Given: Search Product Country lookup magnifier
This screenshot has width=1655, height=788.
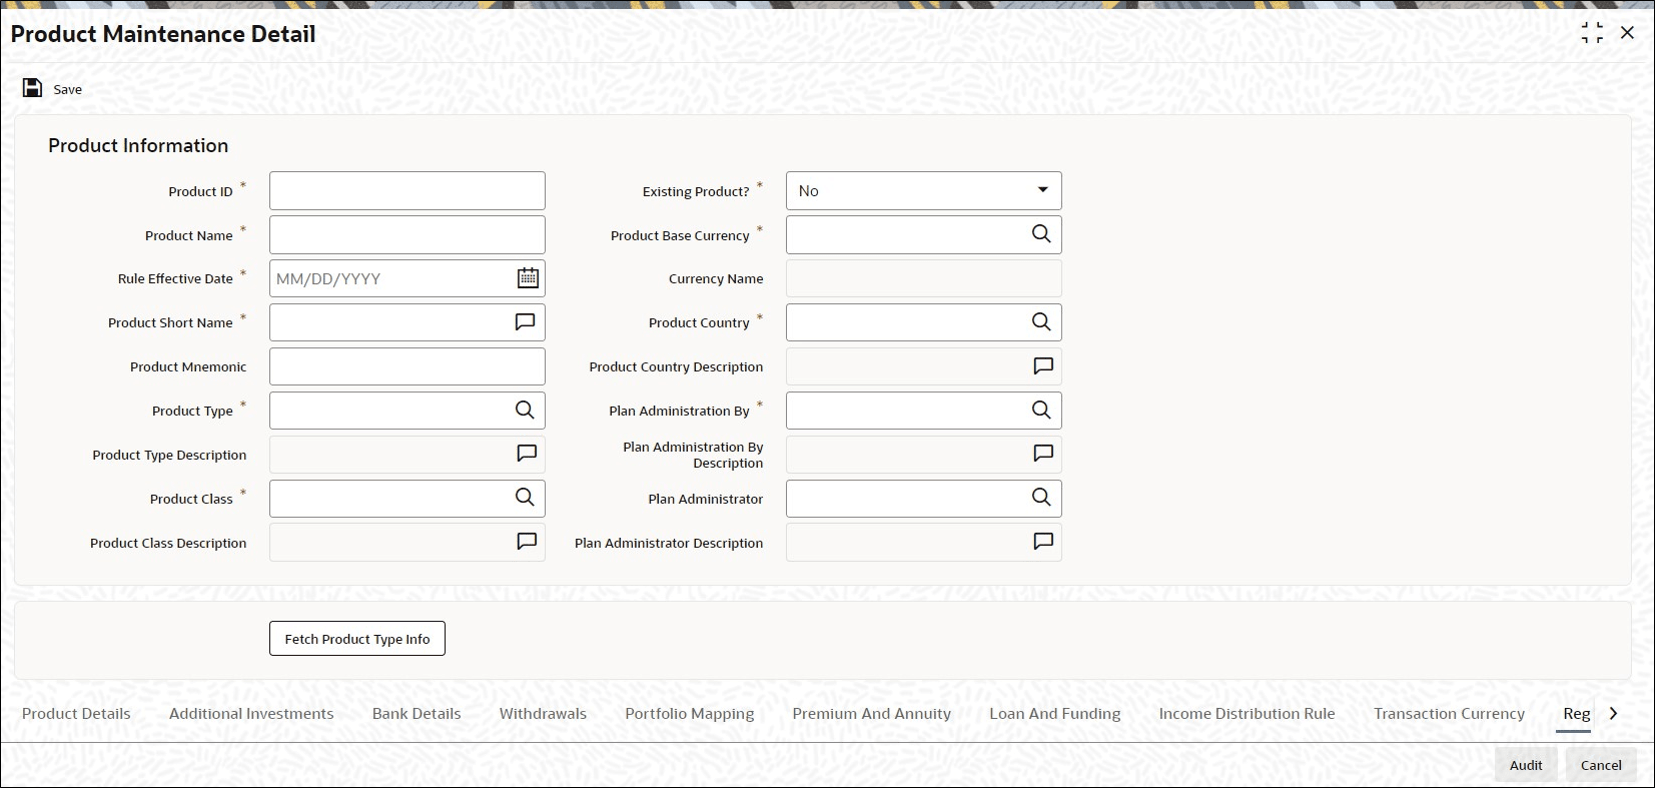Looking at the screenshot, I should click(1041, 322).
